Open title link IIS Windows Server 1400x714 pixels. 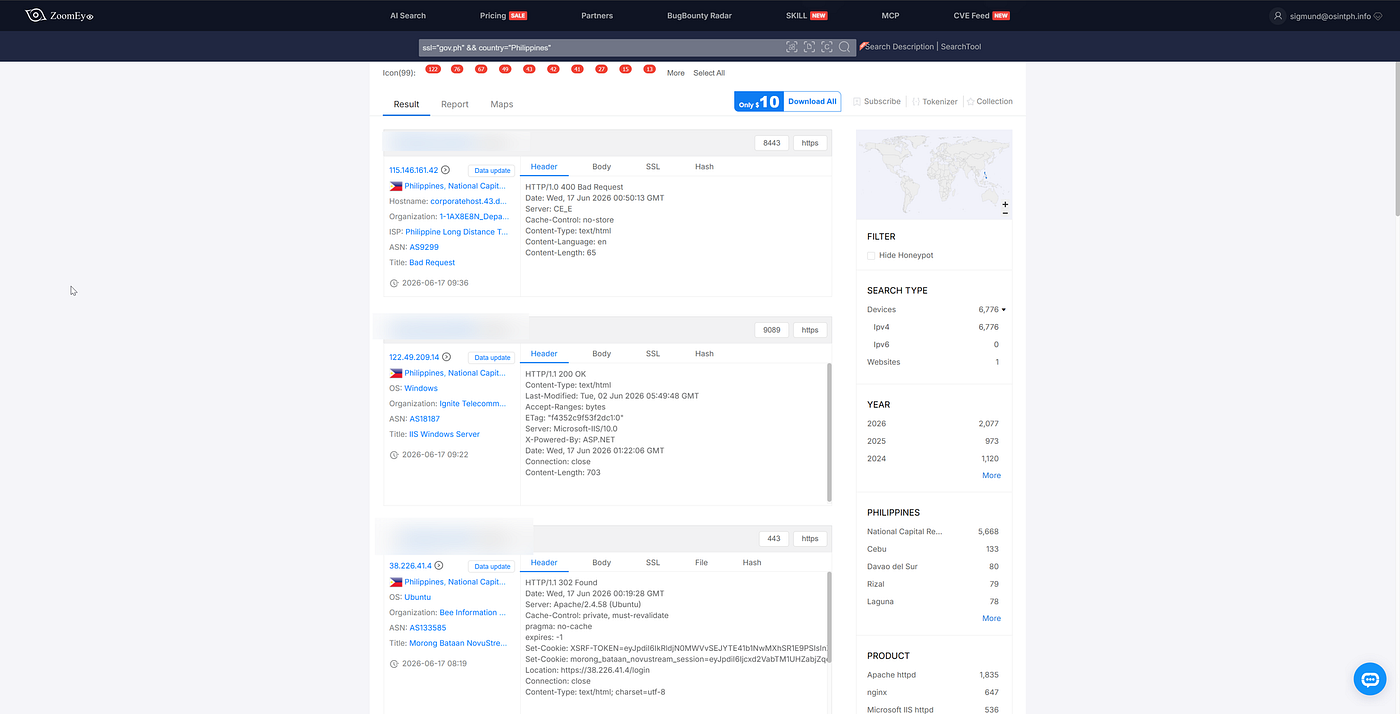pyautogui.click(x=445, y=434)
